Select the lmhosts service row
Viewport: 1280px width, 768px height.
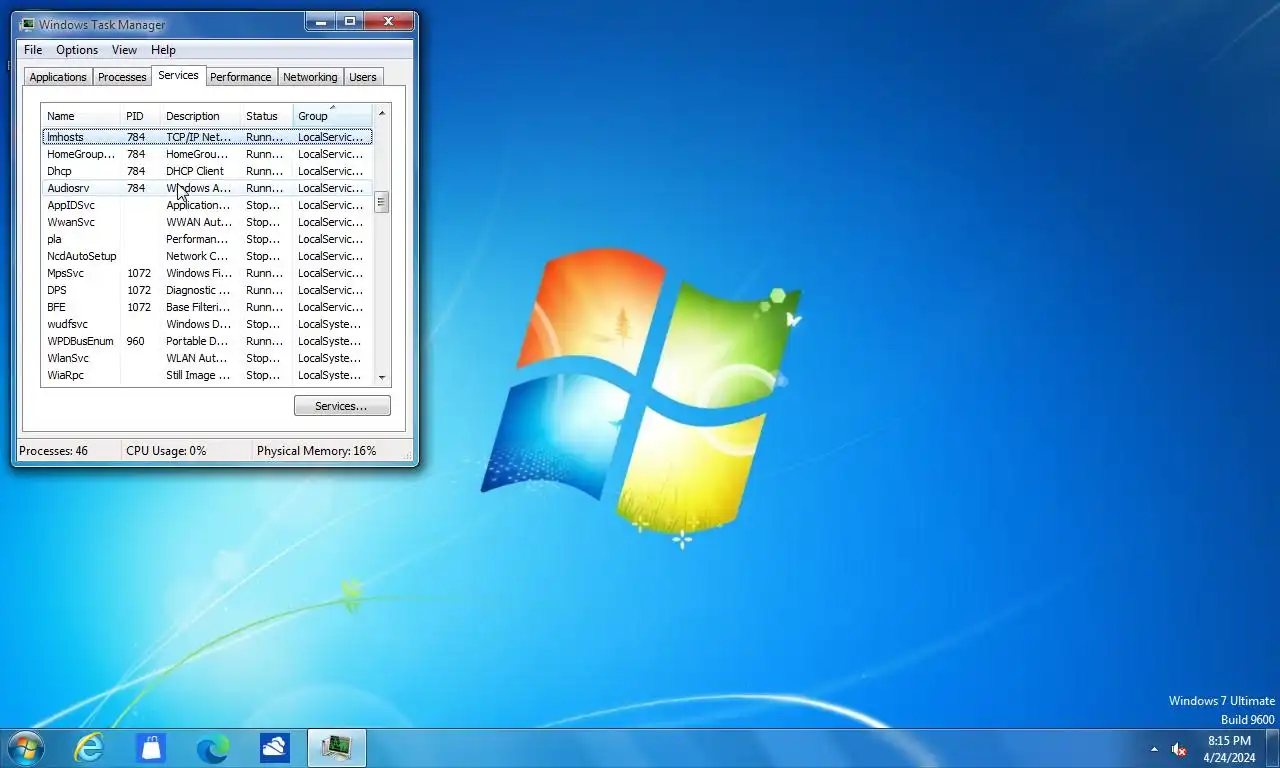click(x=207, y=137)
